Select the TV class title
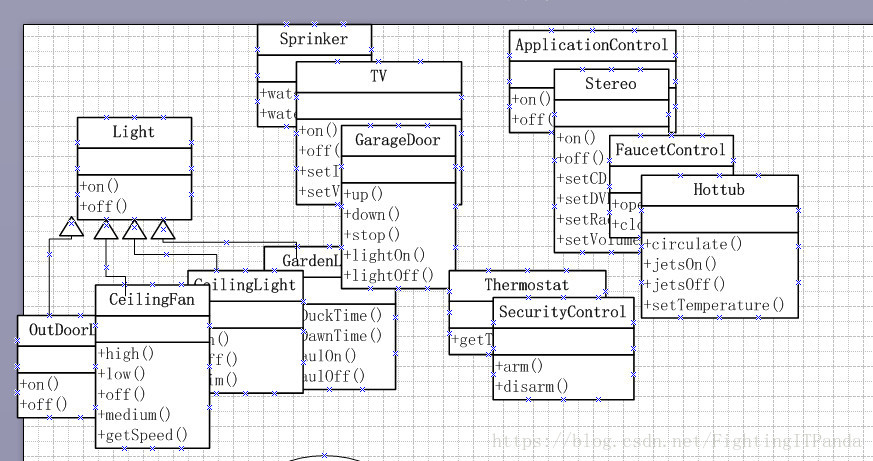This screenshot has width=873, height=461. point(379,76)
